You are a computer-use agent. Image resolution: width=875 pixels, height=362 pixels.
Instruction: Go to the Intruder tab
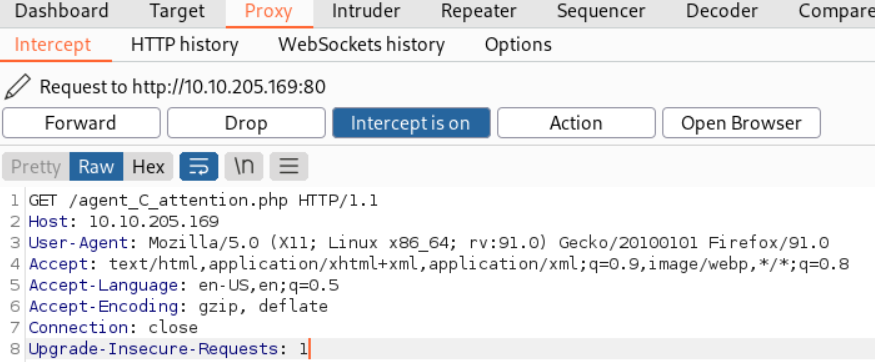pyautogui.click(x=366, y=11)
